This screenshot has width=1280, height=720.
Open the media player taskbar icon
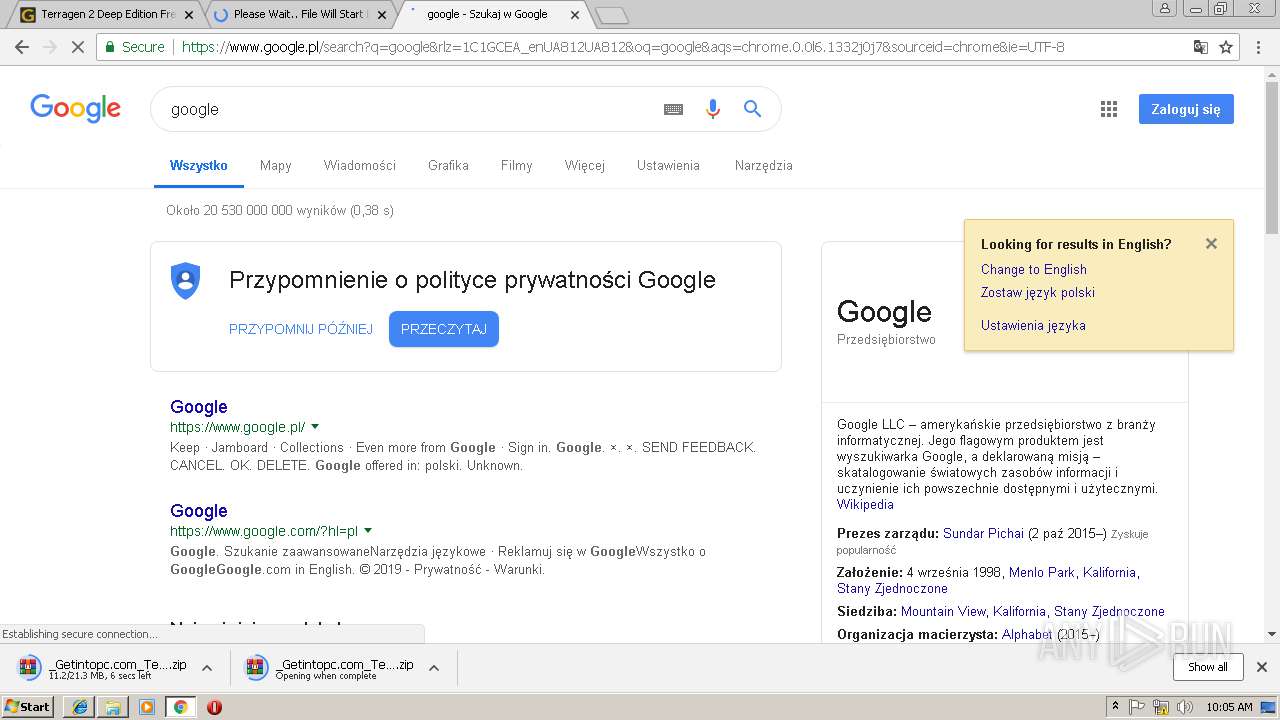pos(147,706)
